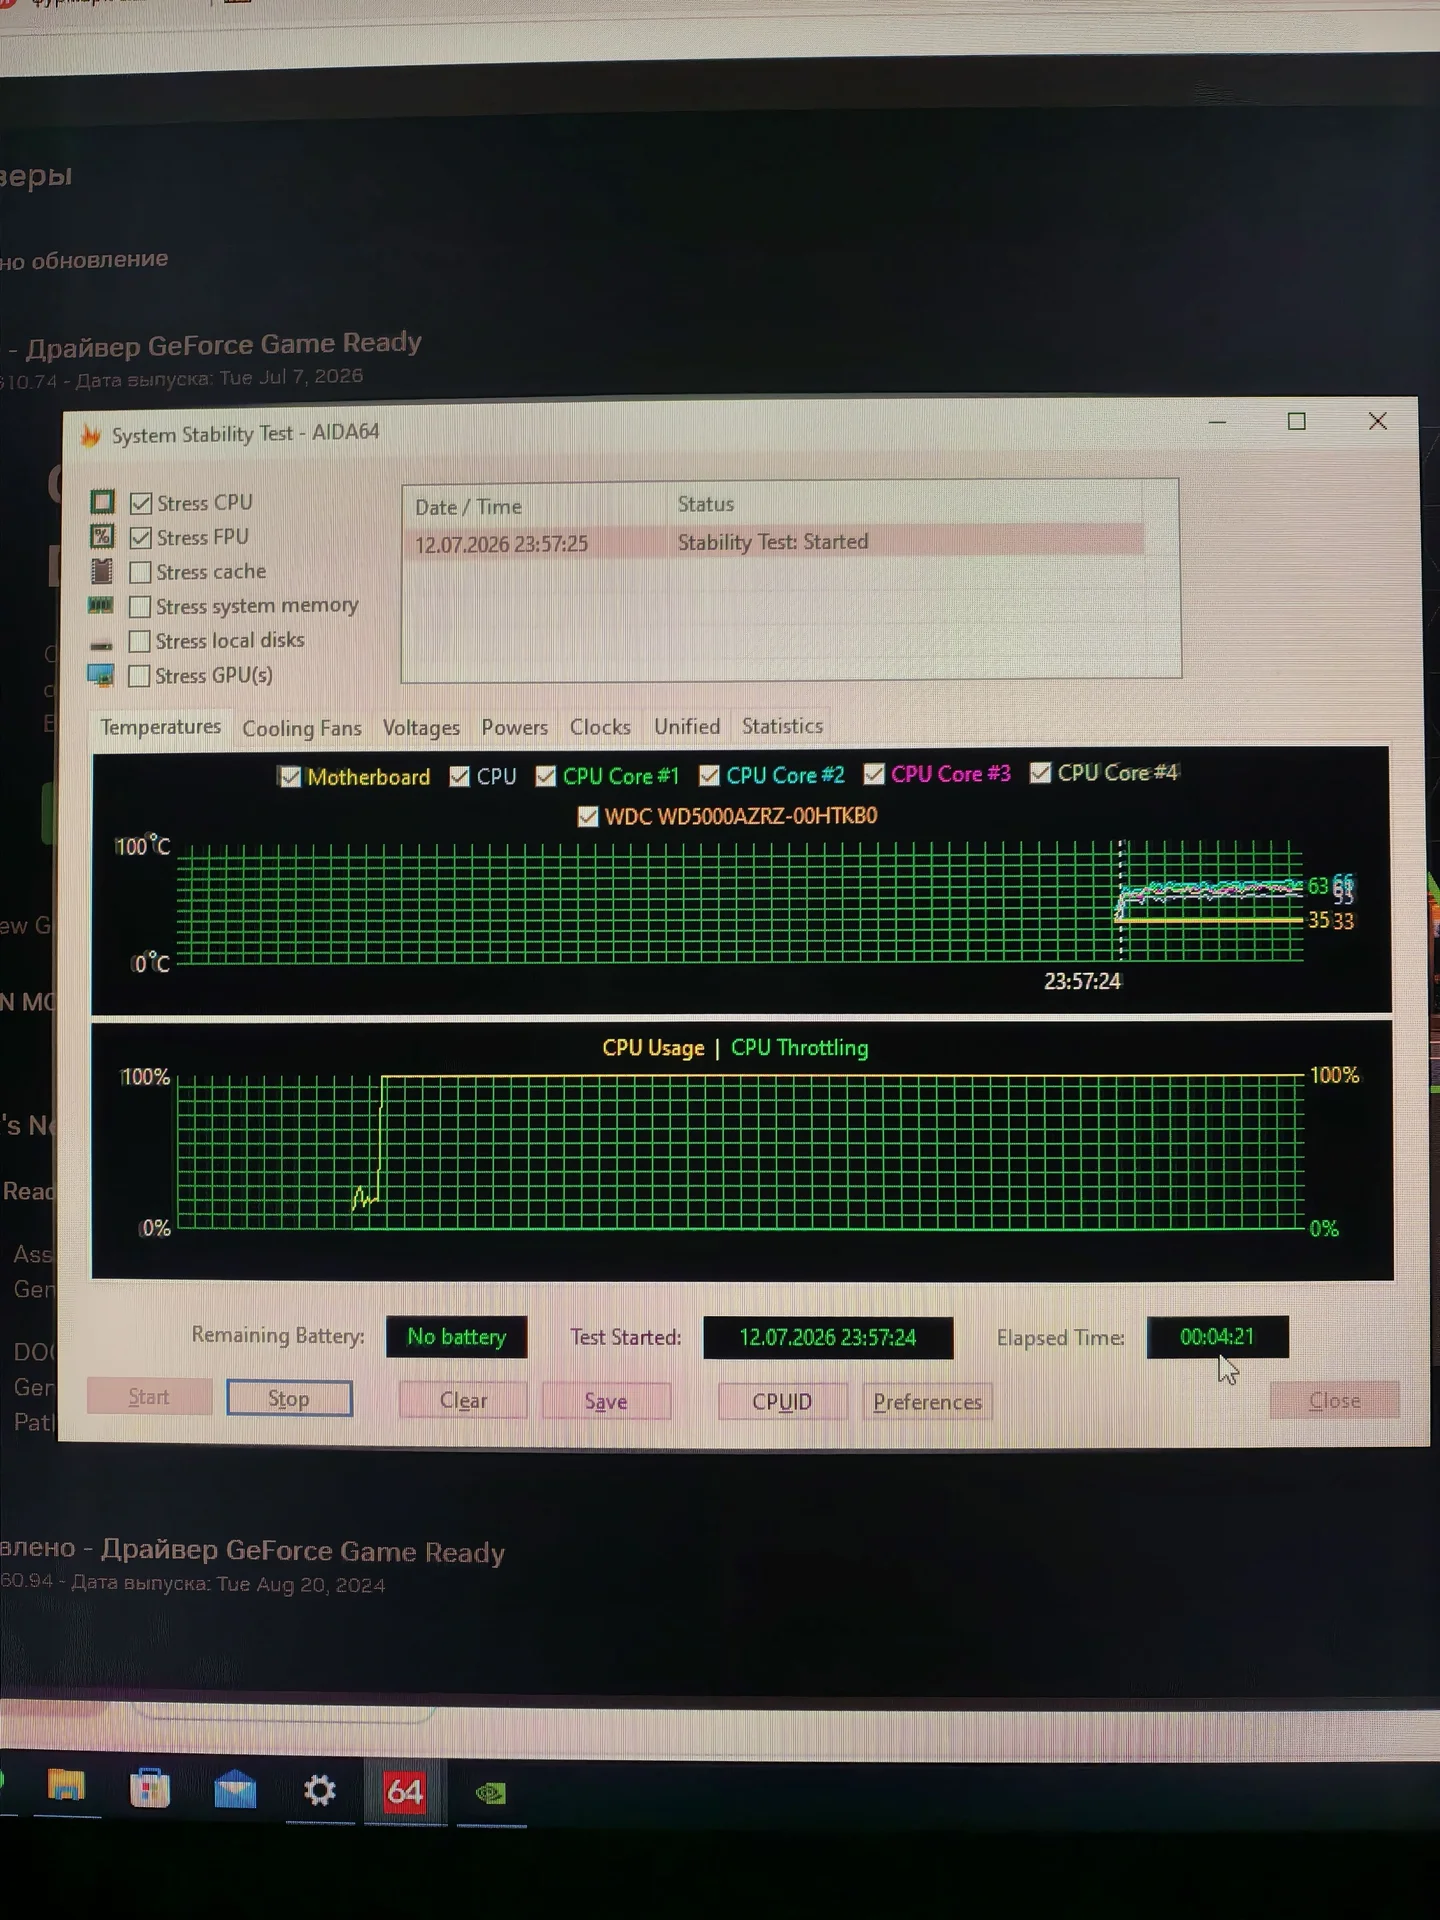Click the Stress GPU(s) monitor icon
1440x1920 pixels.
tap(101, 676)
